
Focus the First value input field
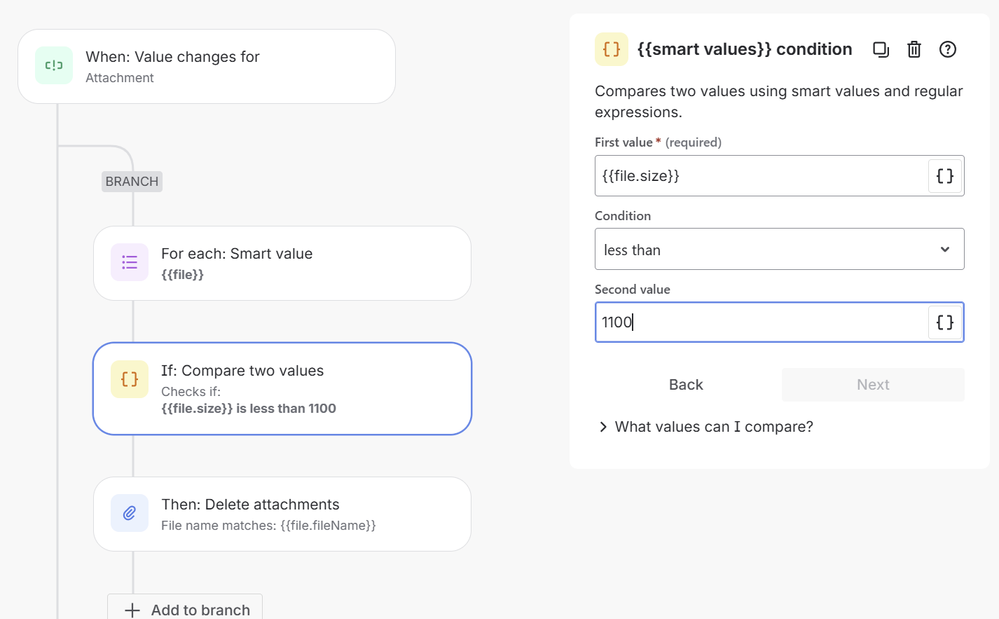pos(762,176)
